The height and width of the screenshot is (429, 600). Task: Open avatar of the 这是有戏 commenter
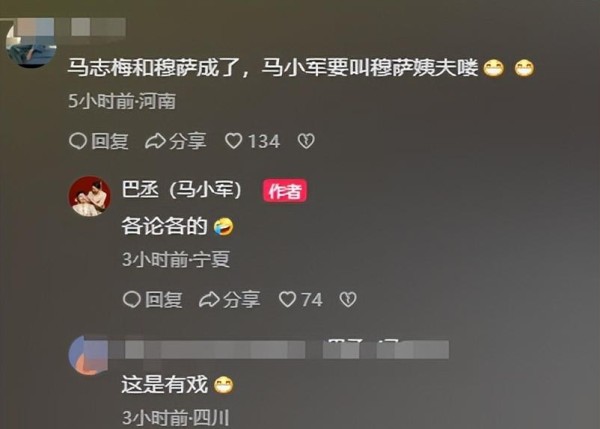[86, 356]
